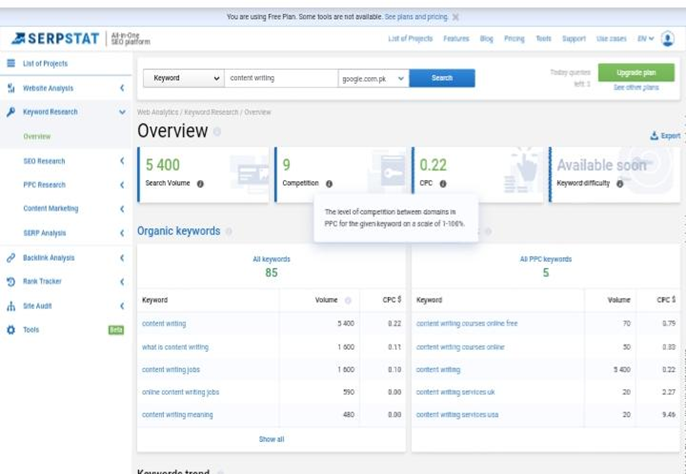686x474 pixels.
Task: Expand PPC Research submenu
Action: [x=122, y=185]
